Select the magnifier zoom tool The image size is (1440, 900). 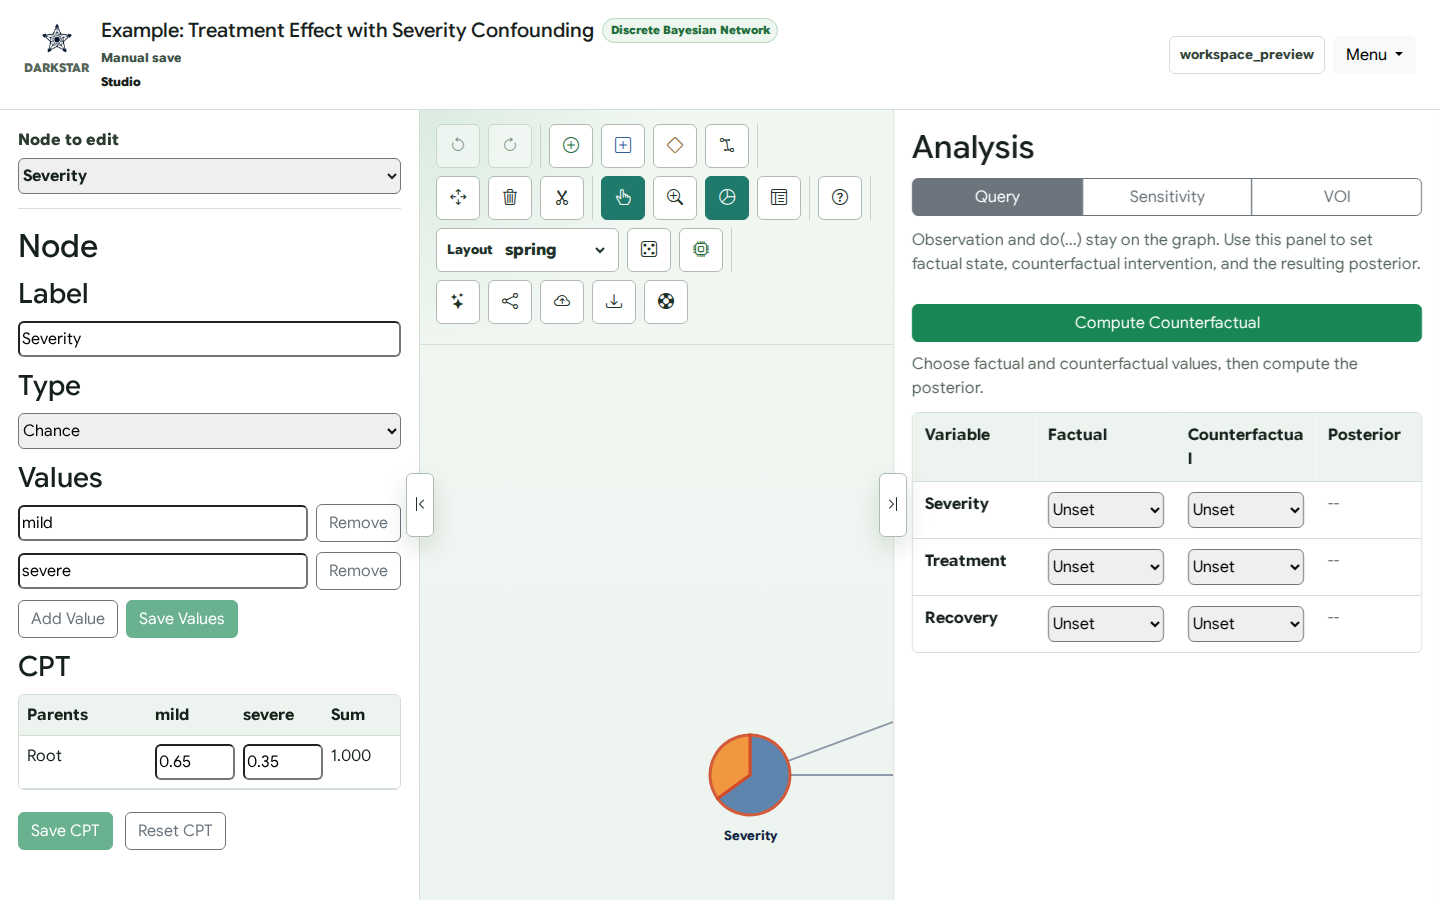675,198
